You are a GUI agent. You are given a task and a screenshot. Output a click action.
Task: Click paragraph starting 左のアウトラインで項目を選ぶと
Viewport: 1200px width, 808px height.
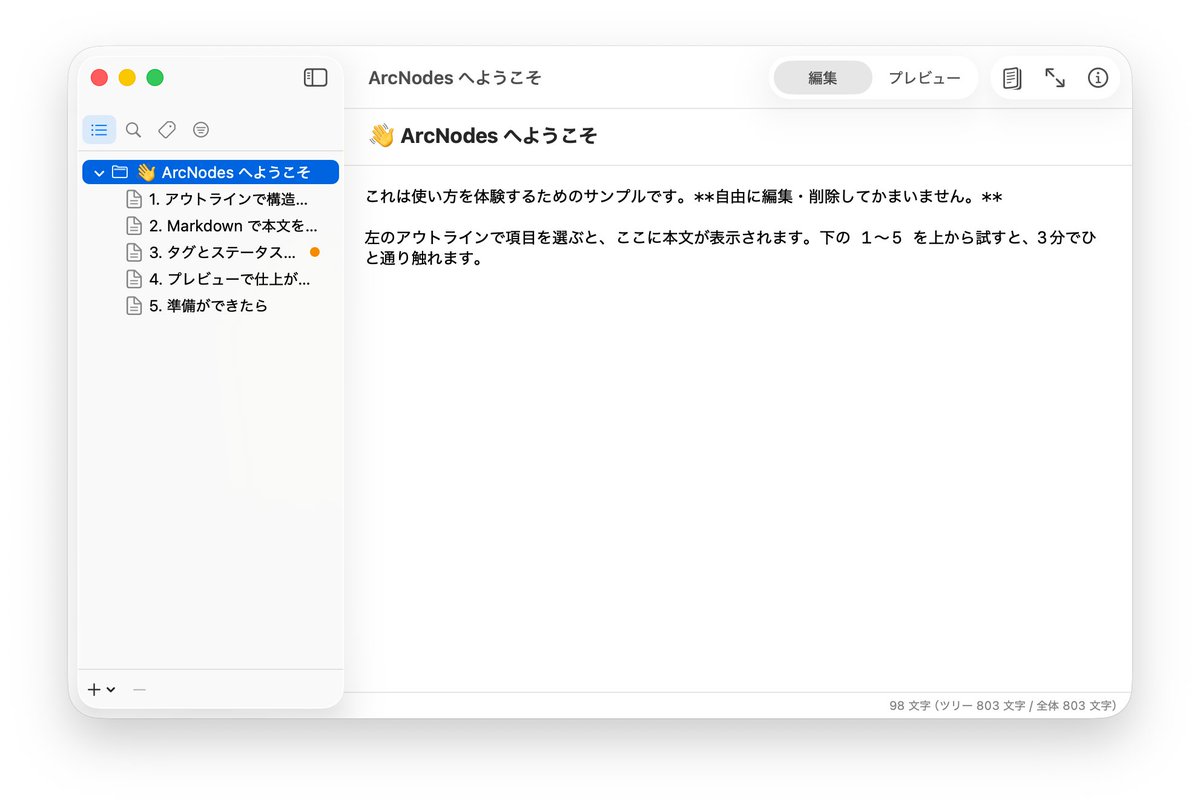tap(732, 248)
